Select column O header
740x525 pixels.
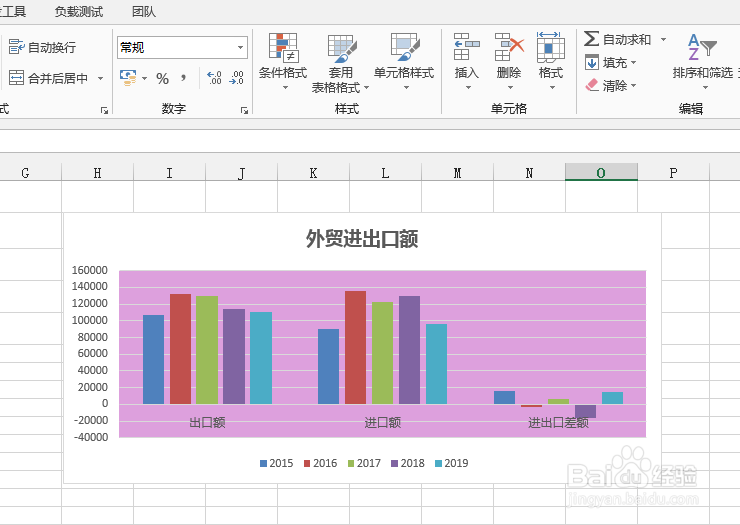point(601,173)
